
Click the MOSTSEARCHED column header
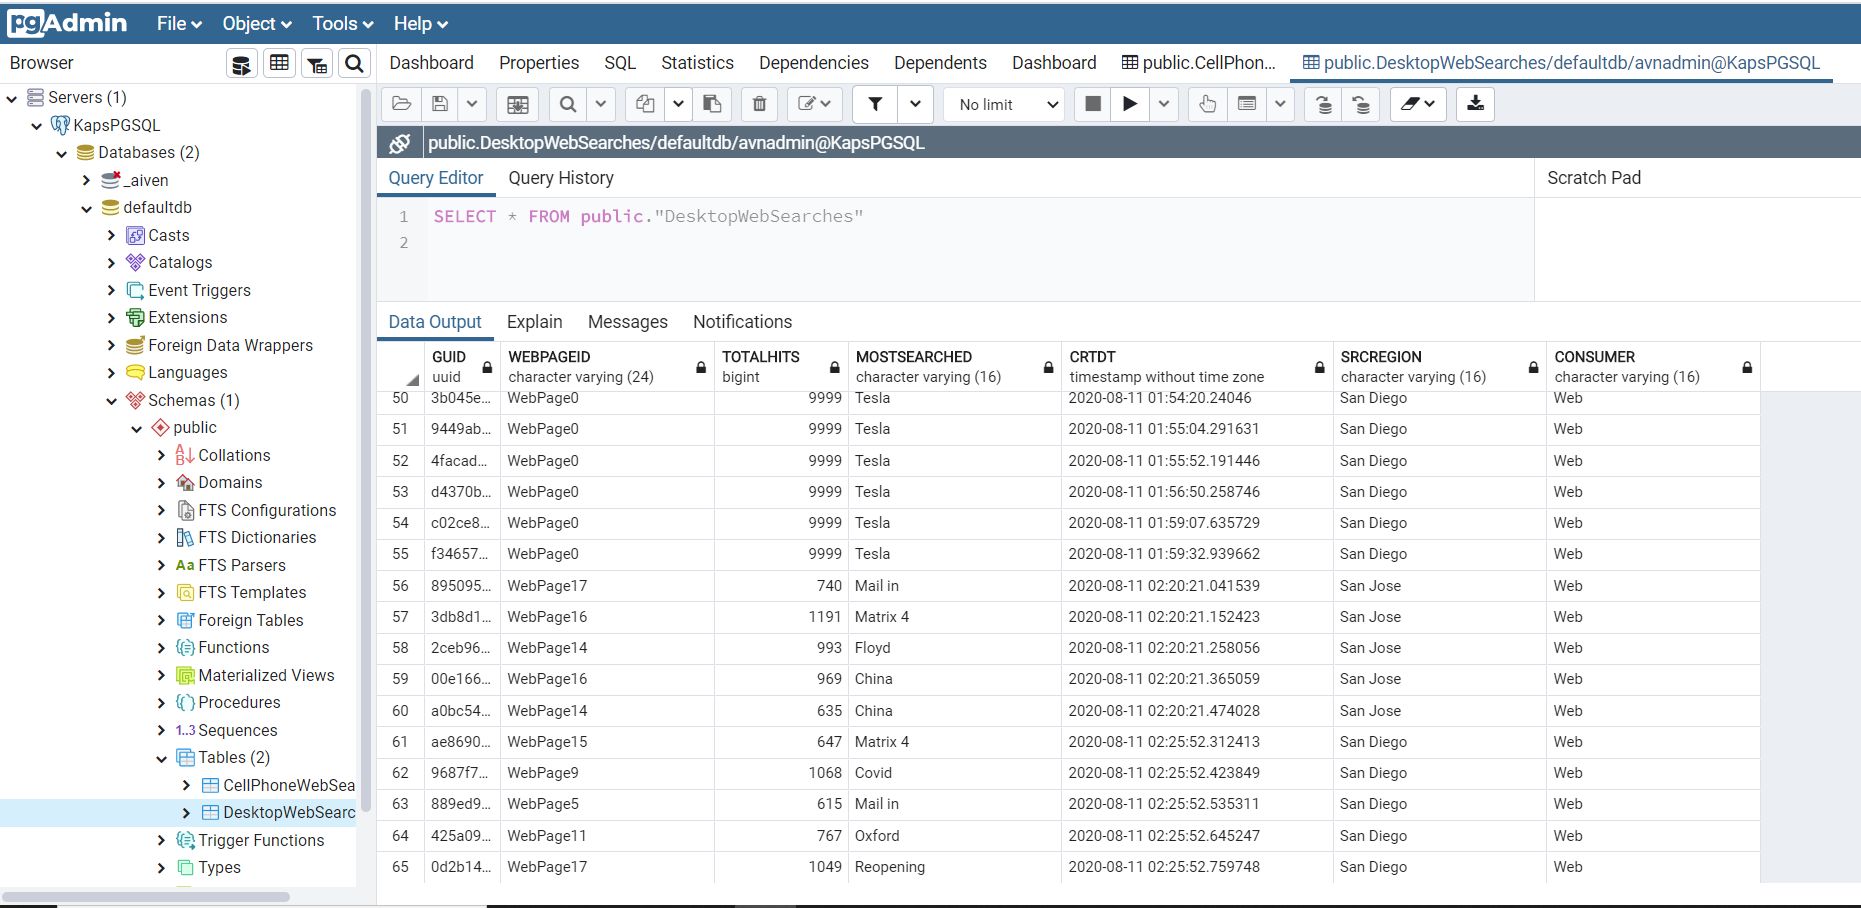(x=955, y=367)
